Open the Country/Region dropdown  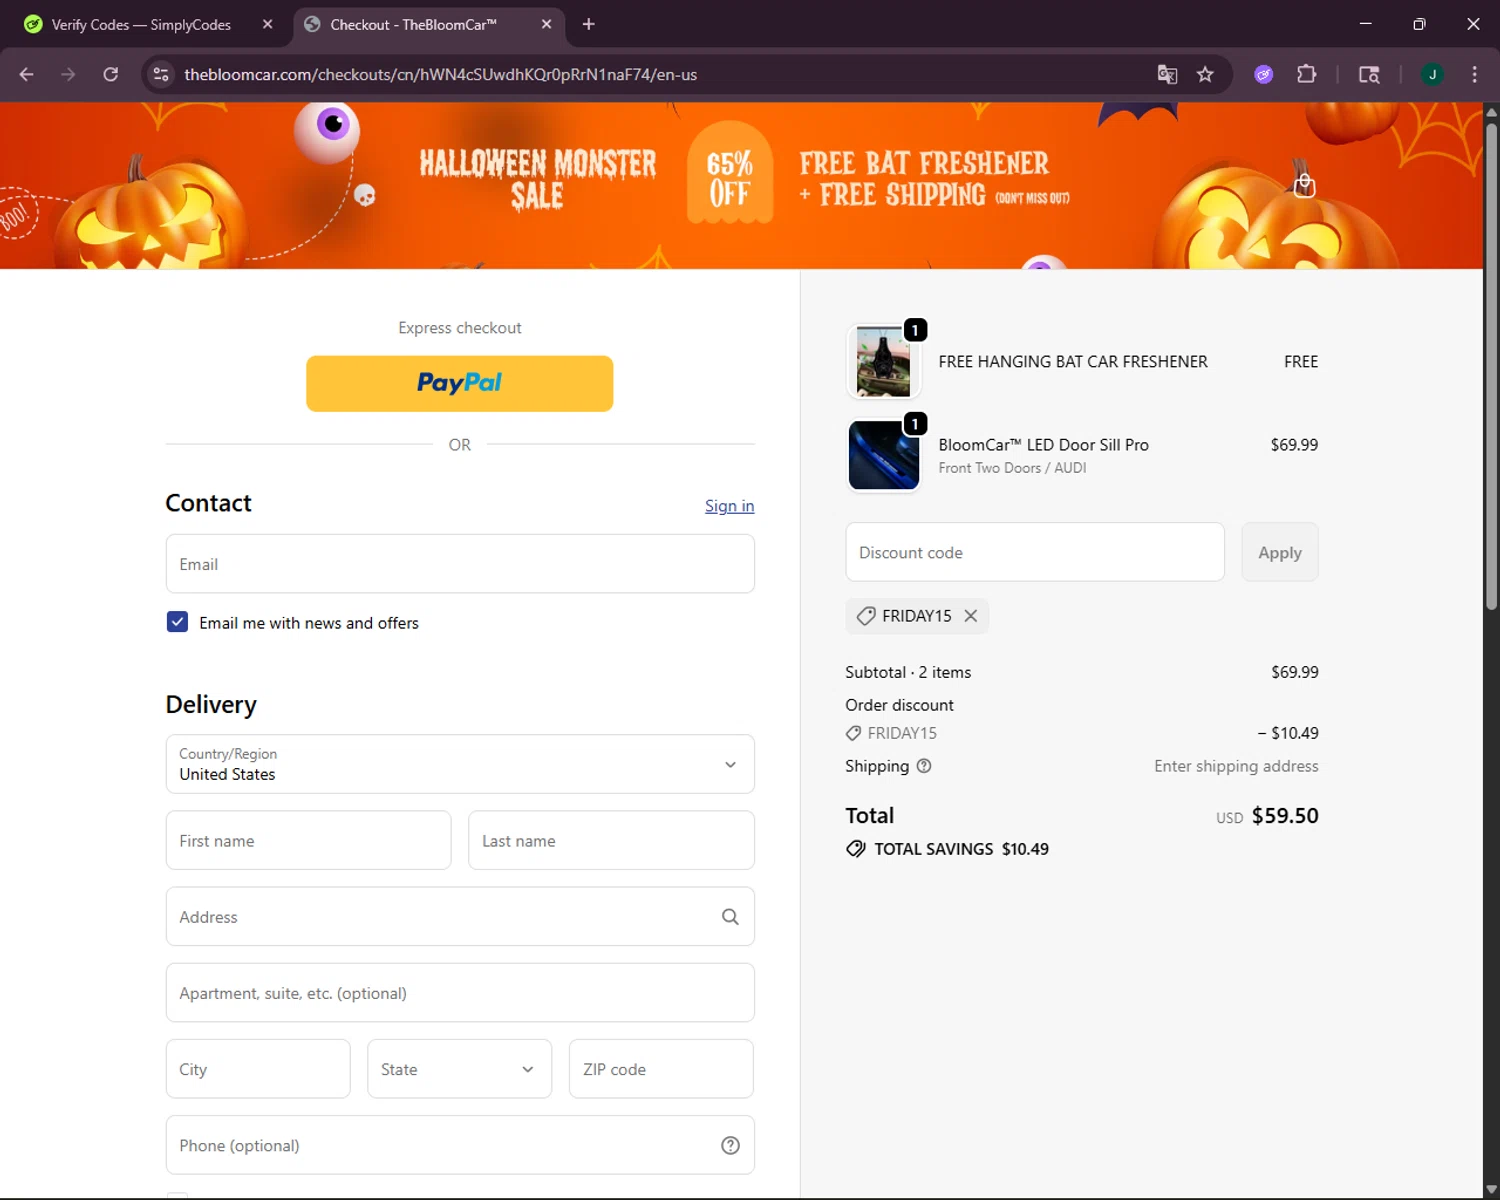click(460, 764)
